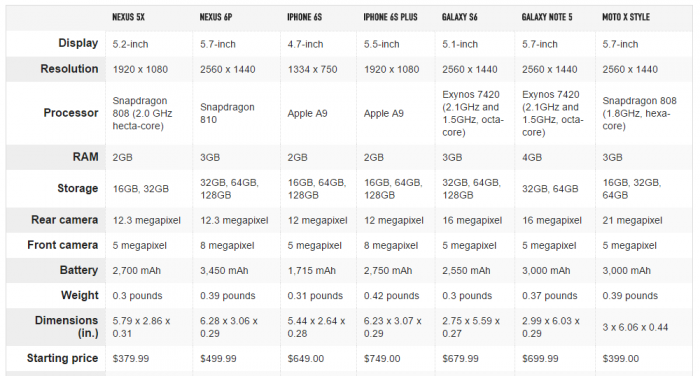Click the Front camera row label

(62, 245)
